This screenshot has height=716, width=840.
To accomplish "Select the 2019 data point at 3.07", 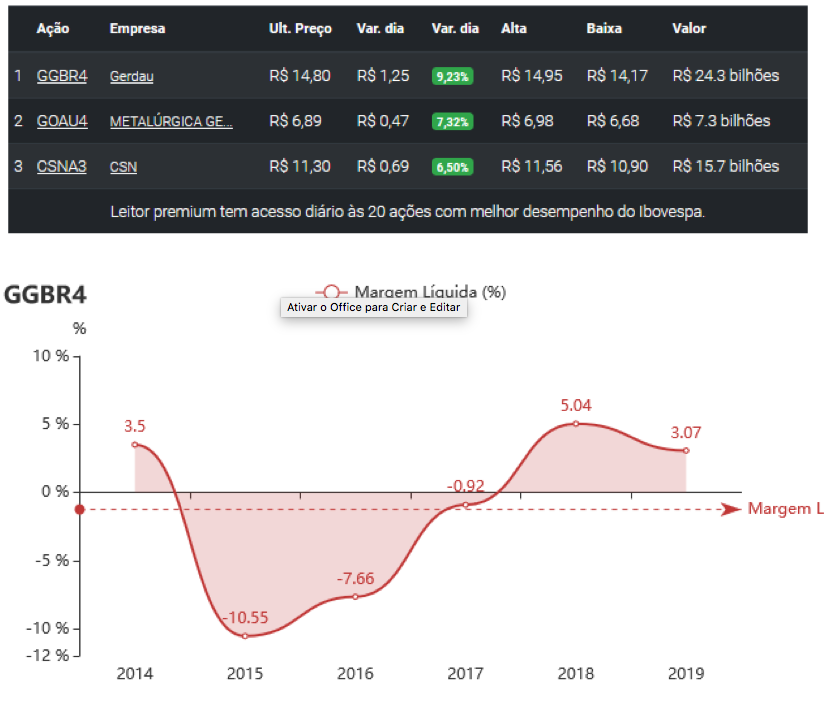I will pos(686,450).
